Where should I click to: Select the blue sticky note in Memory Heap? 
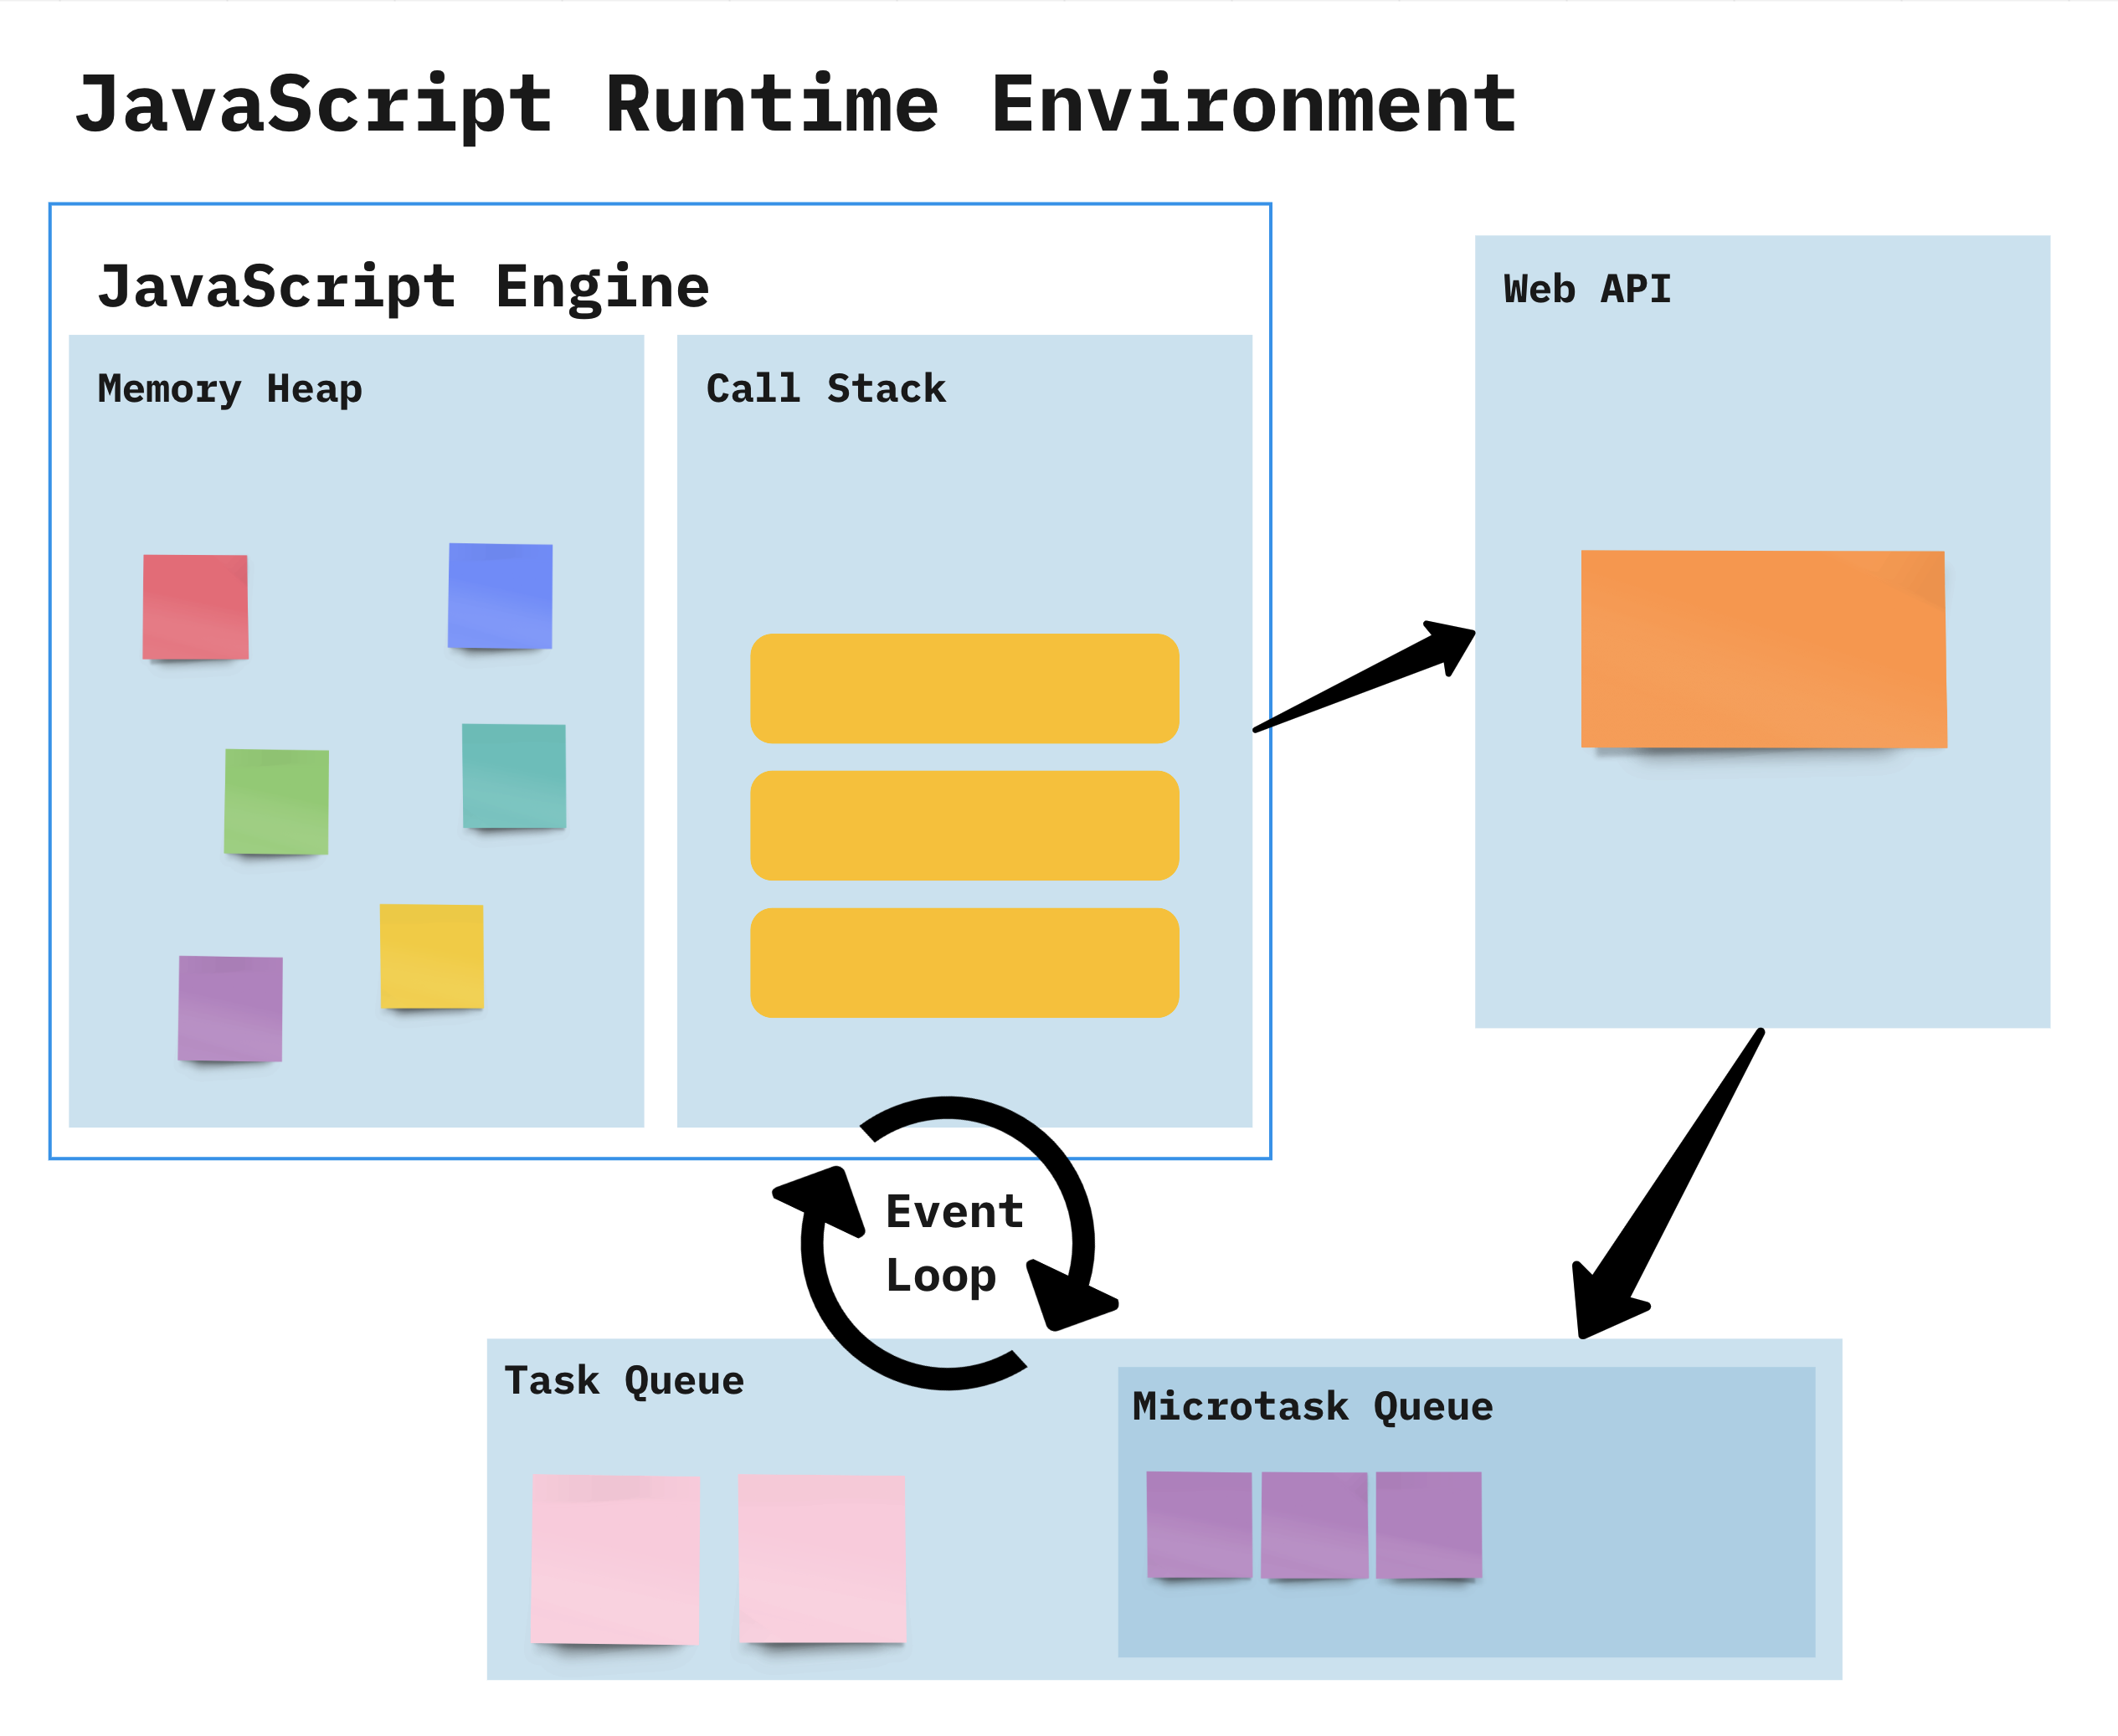[x=500, y=596]
